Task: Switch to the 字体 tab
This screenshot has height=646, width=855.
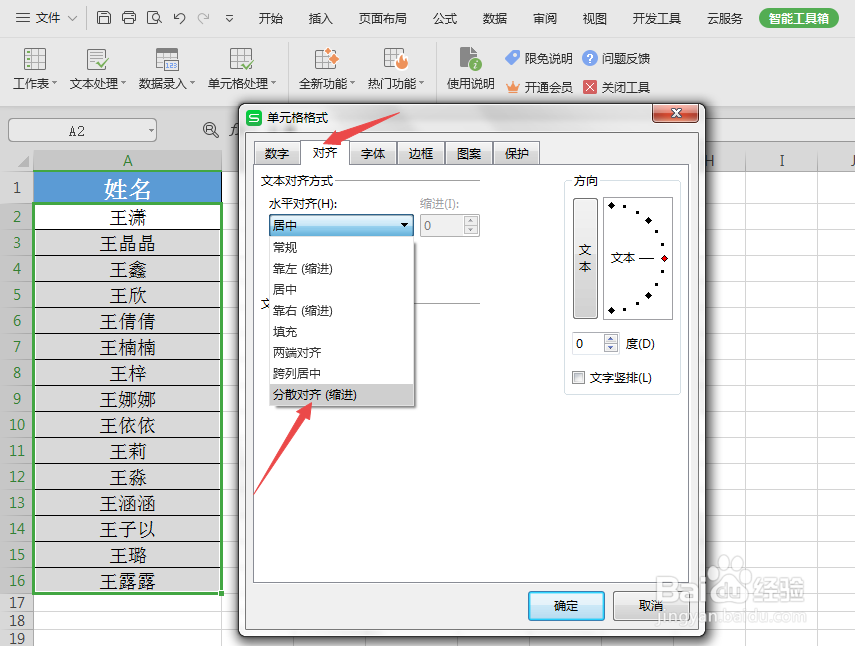Action: [x=372, y=153]
